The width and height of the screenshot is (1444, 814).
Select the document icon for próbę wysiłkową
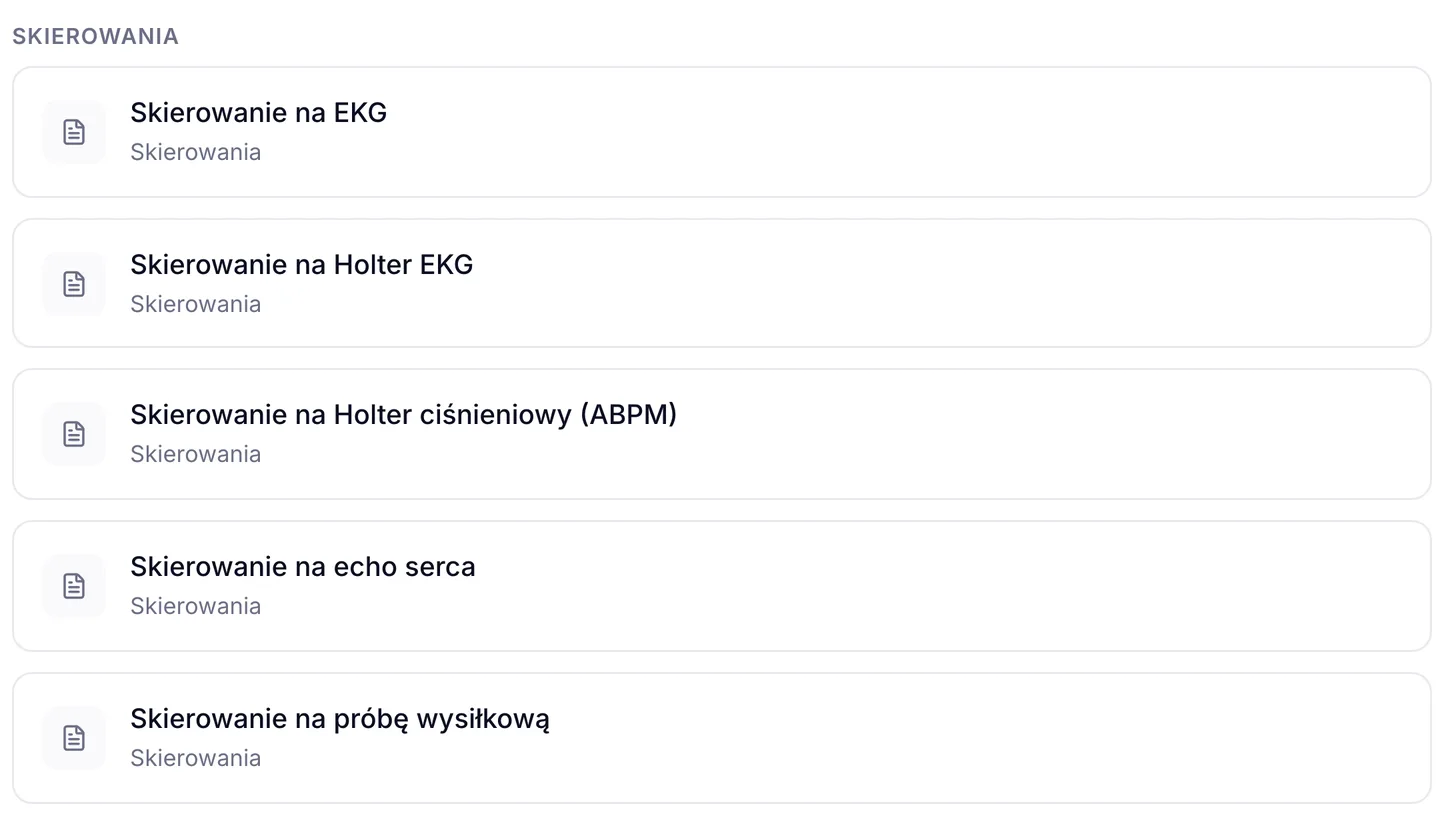coord(74,738)
